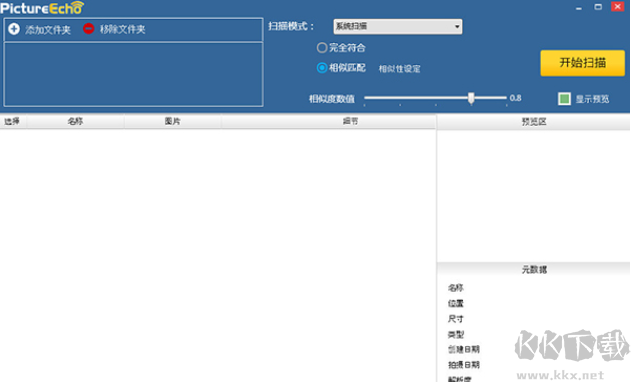Click the 移除文件夹 text label
631x382 pixels.
click(122, 29)
